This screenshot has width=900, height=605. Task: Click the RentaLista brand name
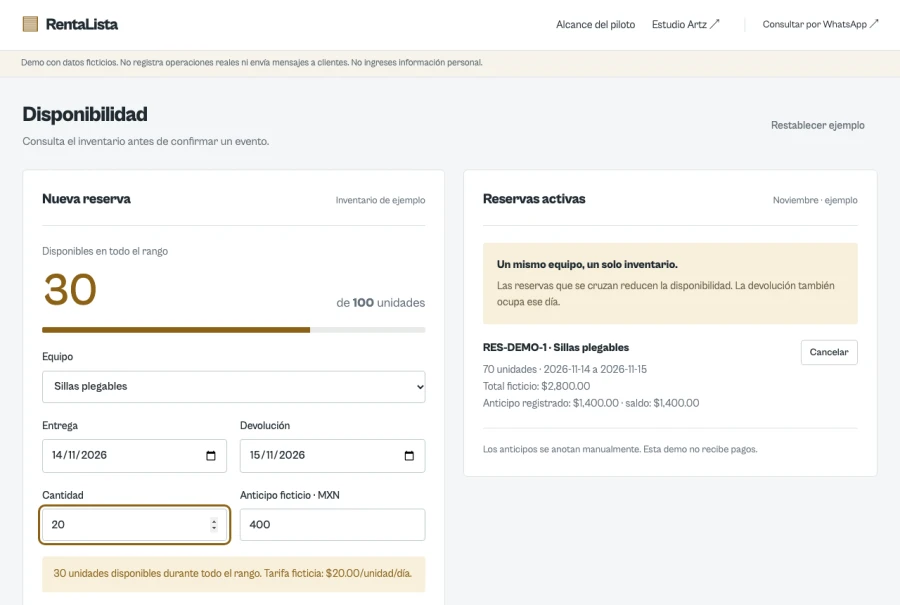point(82,24)
